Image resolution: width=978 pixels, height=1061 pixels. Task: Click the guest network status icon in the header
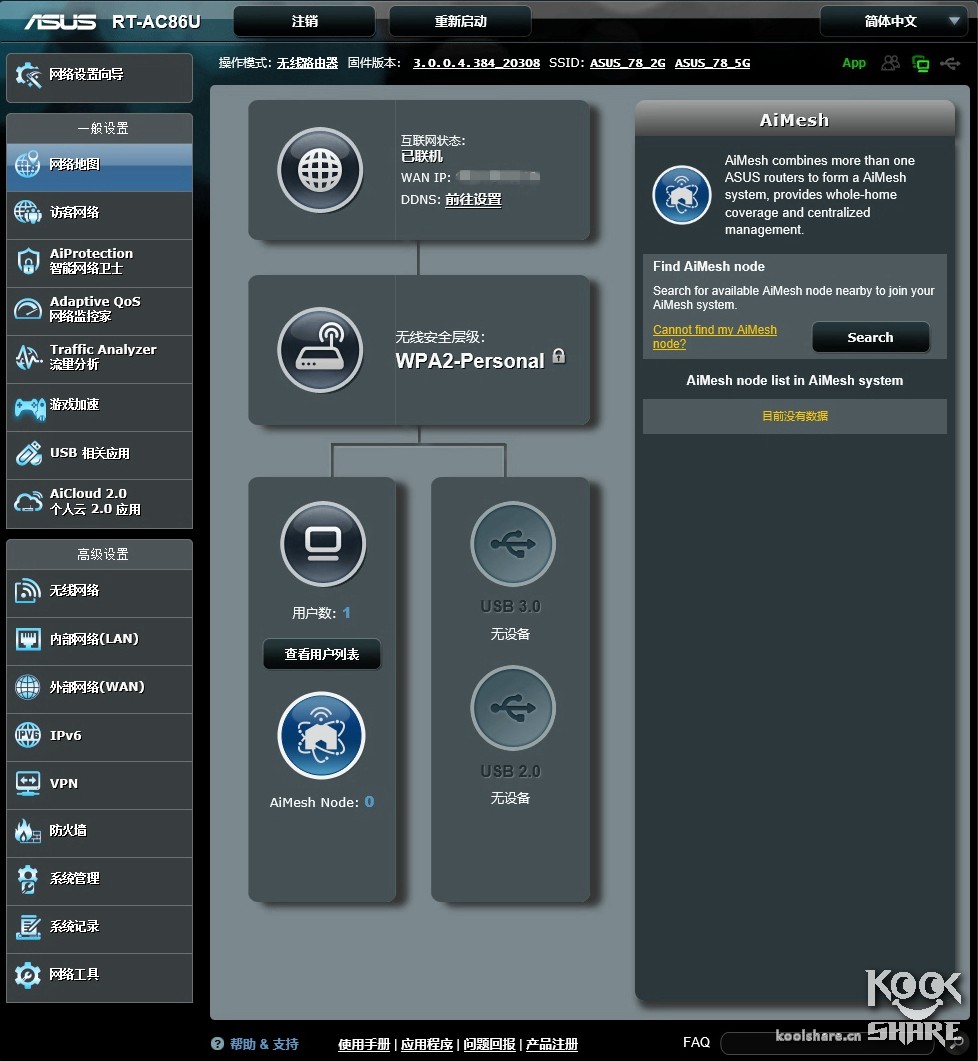point(891,63)
